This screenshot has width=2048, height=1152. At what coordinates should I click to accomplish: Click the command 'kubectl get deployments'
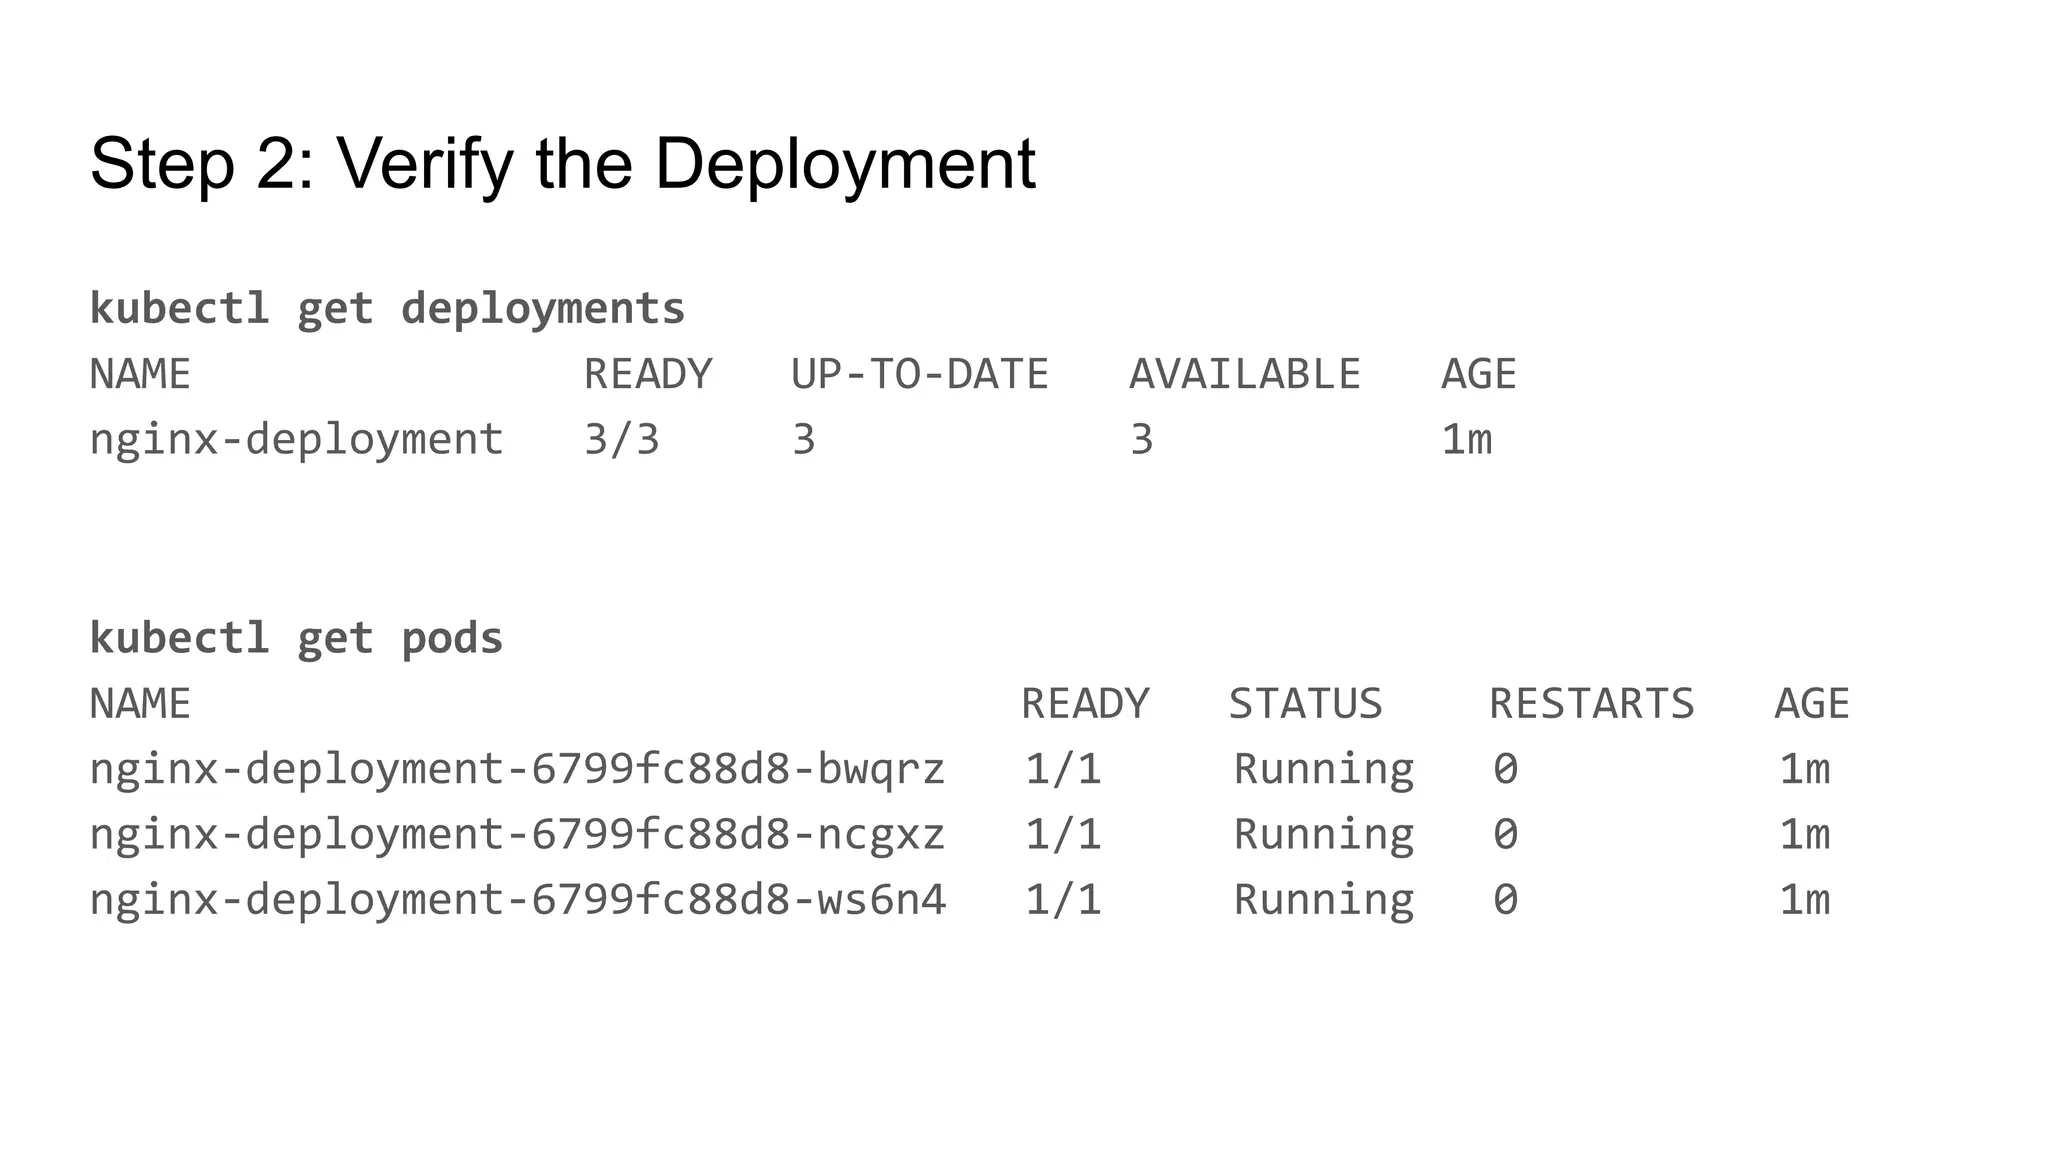388,309
